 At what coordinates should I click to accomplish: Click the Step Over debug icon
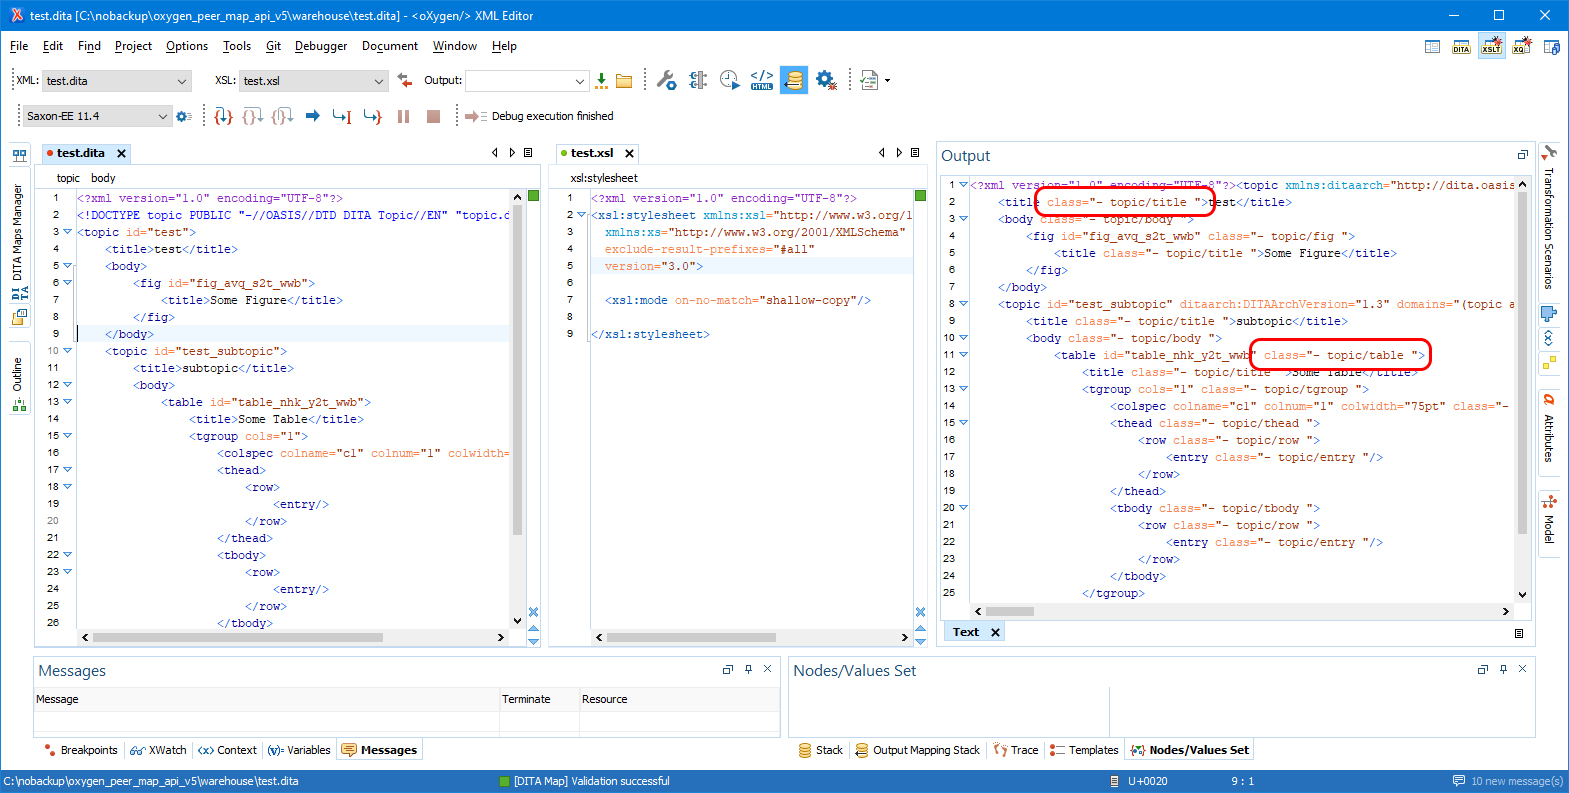[x=253, y=116]
